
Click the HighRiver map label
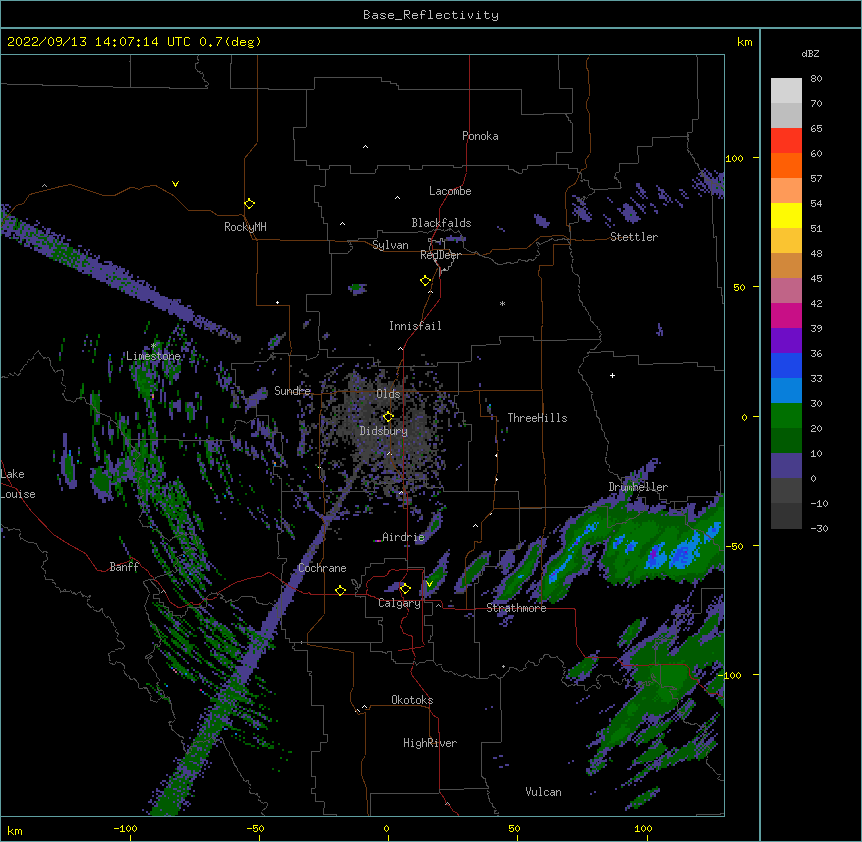tap(430, 743)
